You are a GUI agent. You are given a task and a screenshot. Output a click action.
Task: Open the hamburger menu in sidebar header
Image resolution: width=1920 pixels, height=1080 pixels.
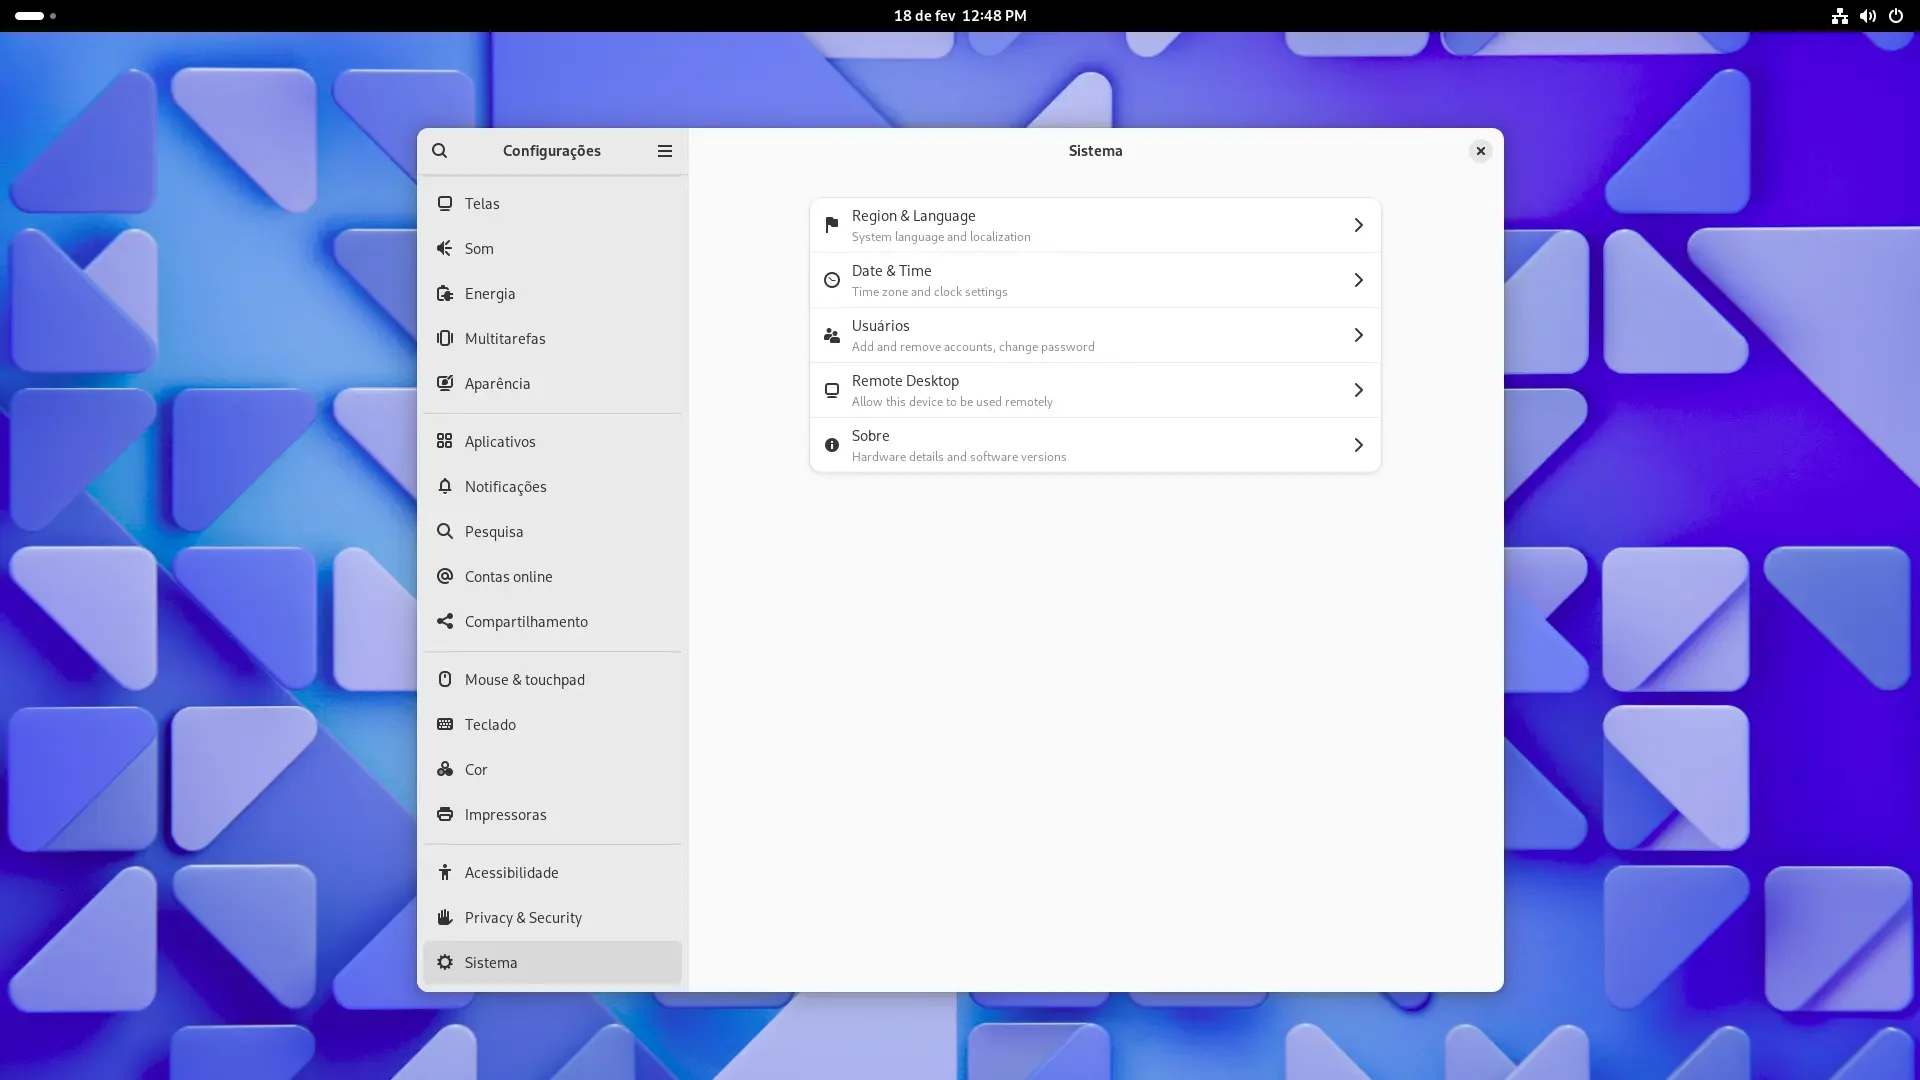[x=665, y=151]
